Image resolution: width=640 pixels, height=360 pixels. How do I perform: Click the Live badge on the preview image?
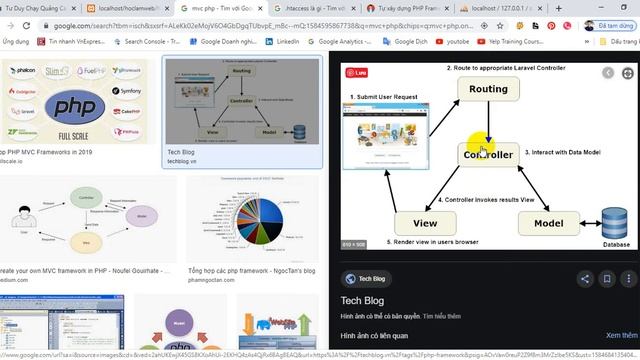(x=357, y=73)
